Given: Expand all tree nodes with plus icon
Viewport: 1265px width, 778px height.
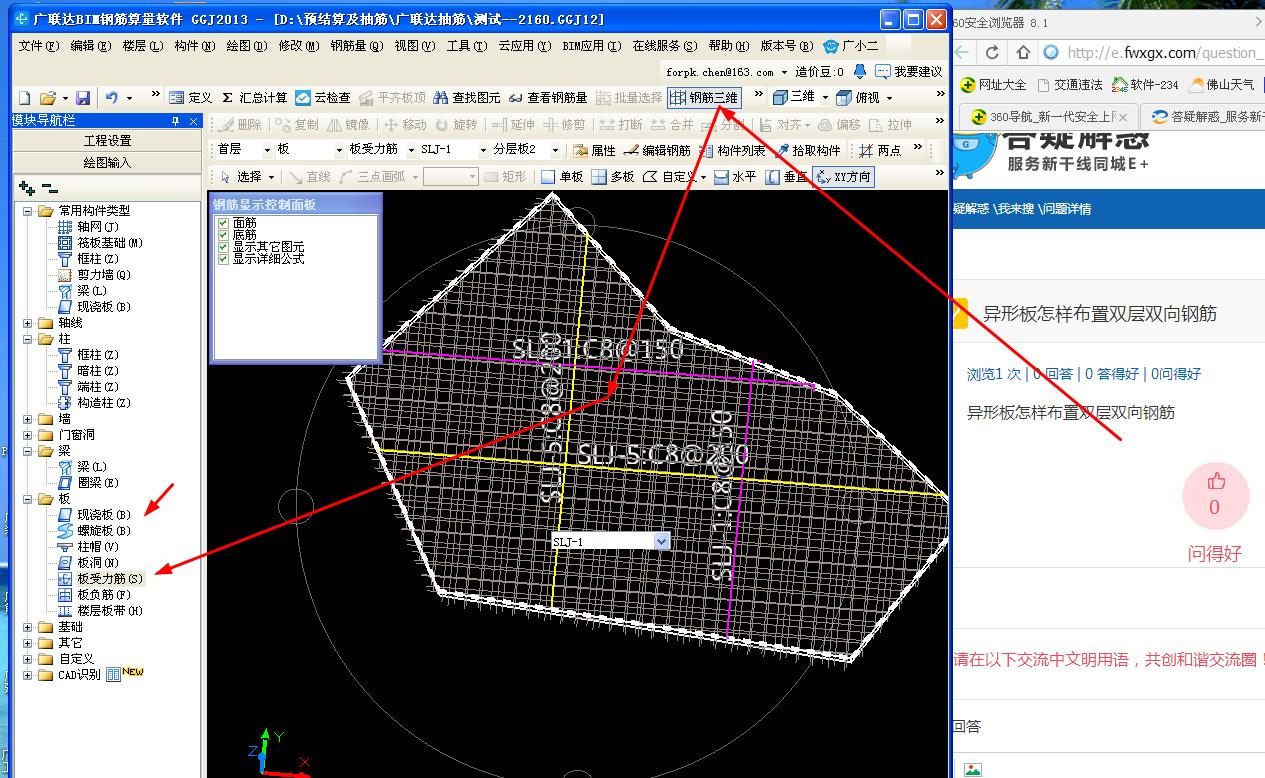Looking at the screenshot, I should tap(27, 188).
